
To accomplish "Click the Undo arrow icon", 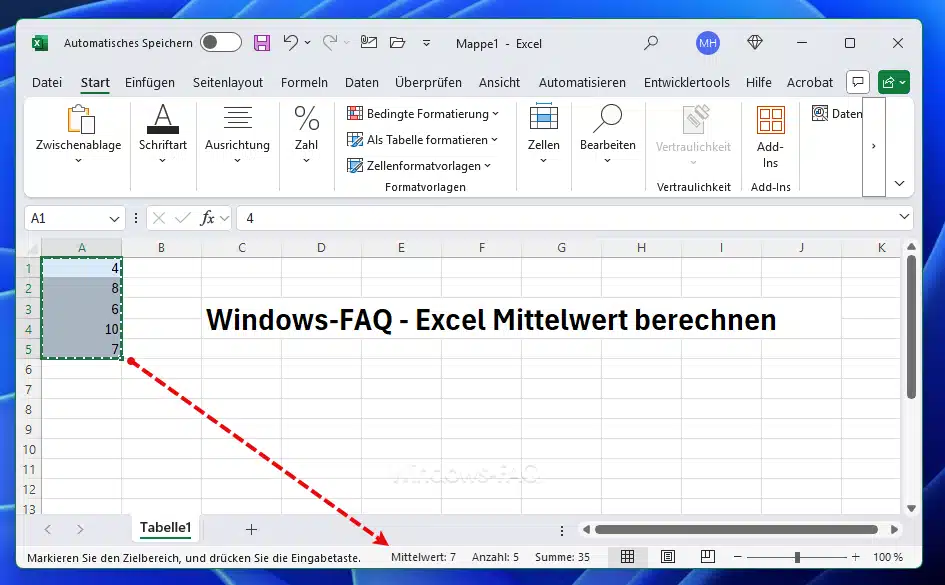I will (x=291, y=43).
